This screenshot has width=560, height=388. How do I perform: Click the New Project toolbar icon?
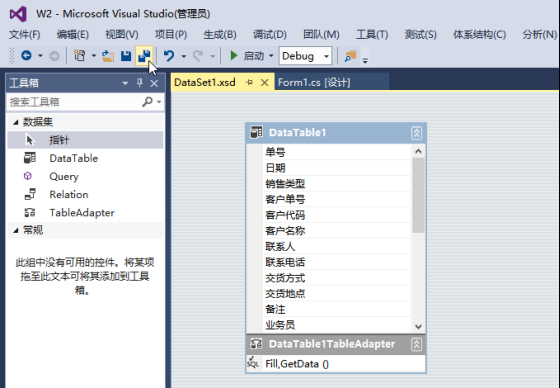coord(79,56)
